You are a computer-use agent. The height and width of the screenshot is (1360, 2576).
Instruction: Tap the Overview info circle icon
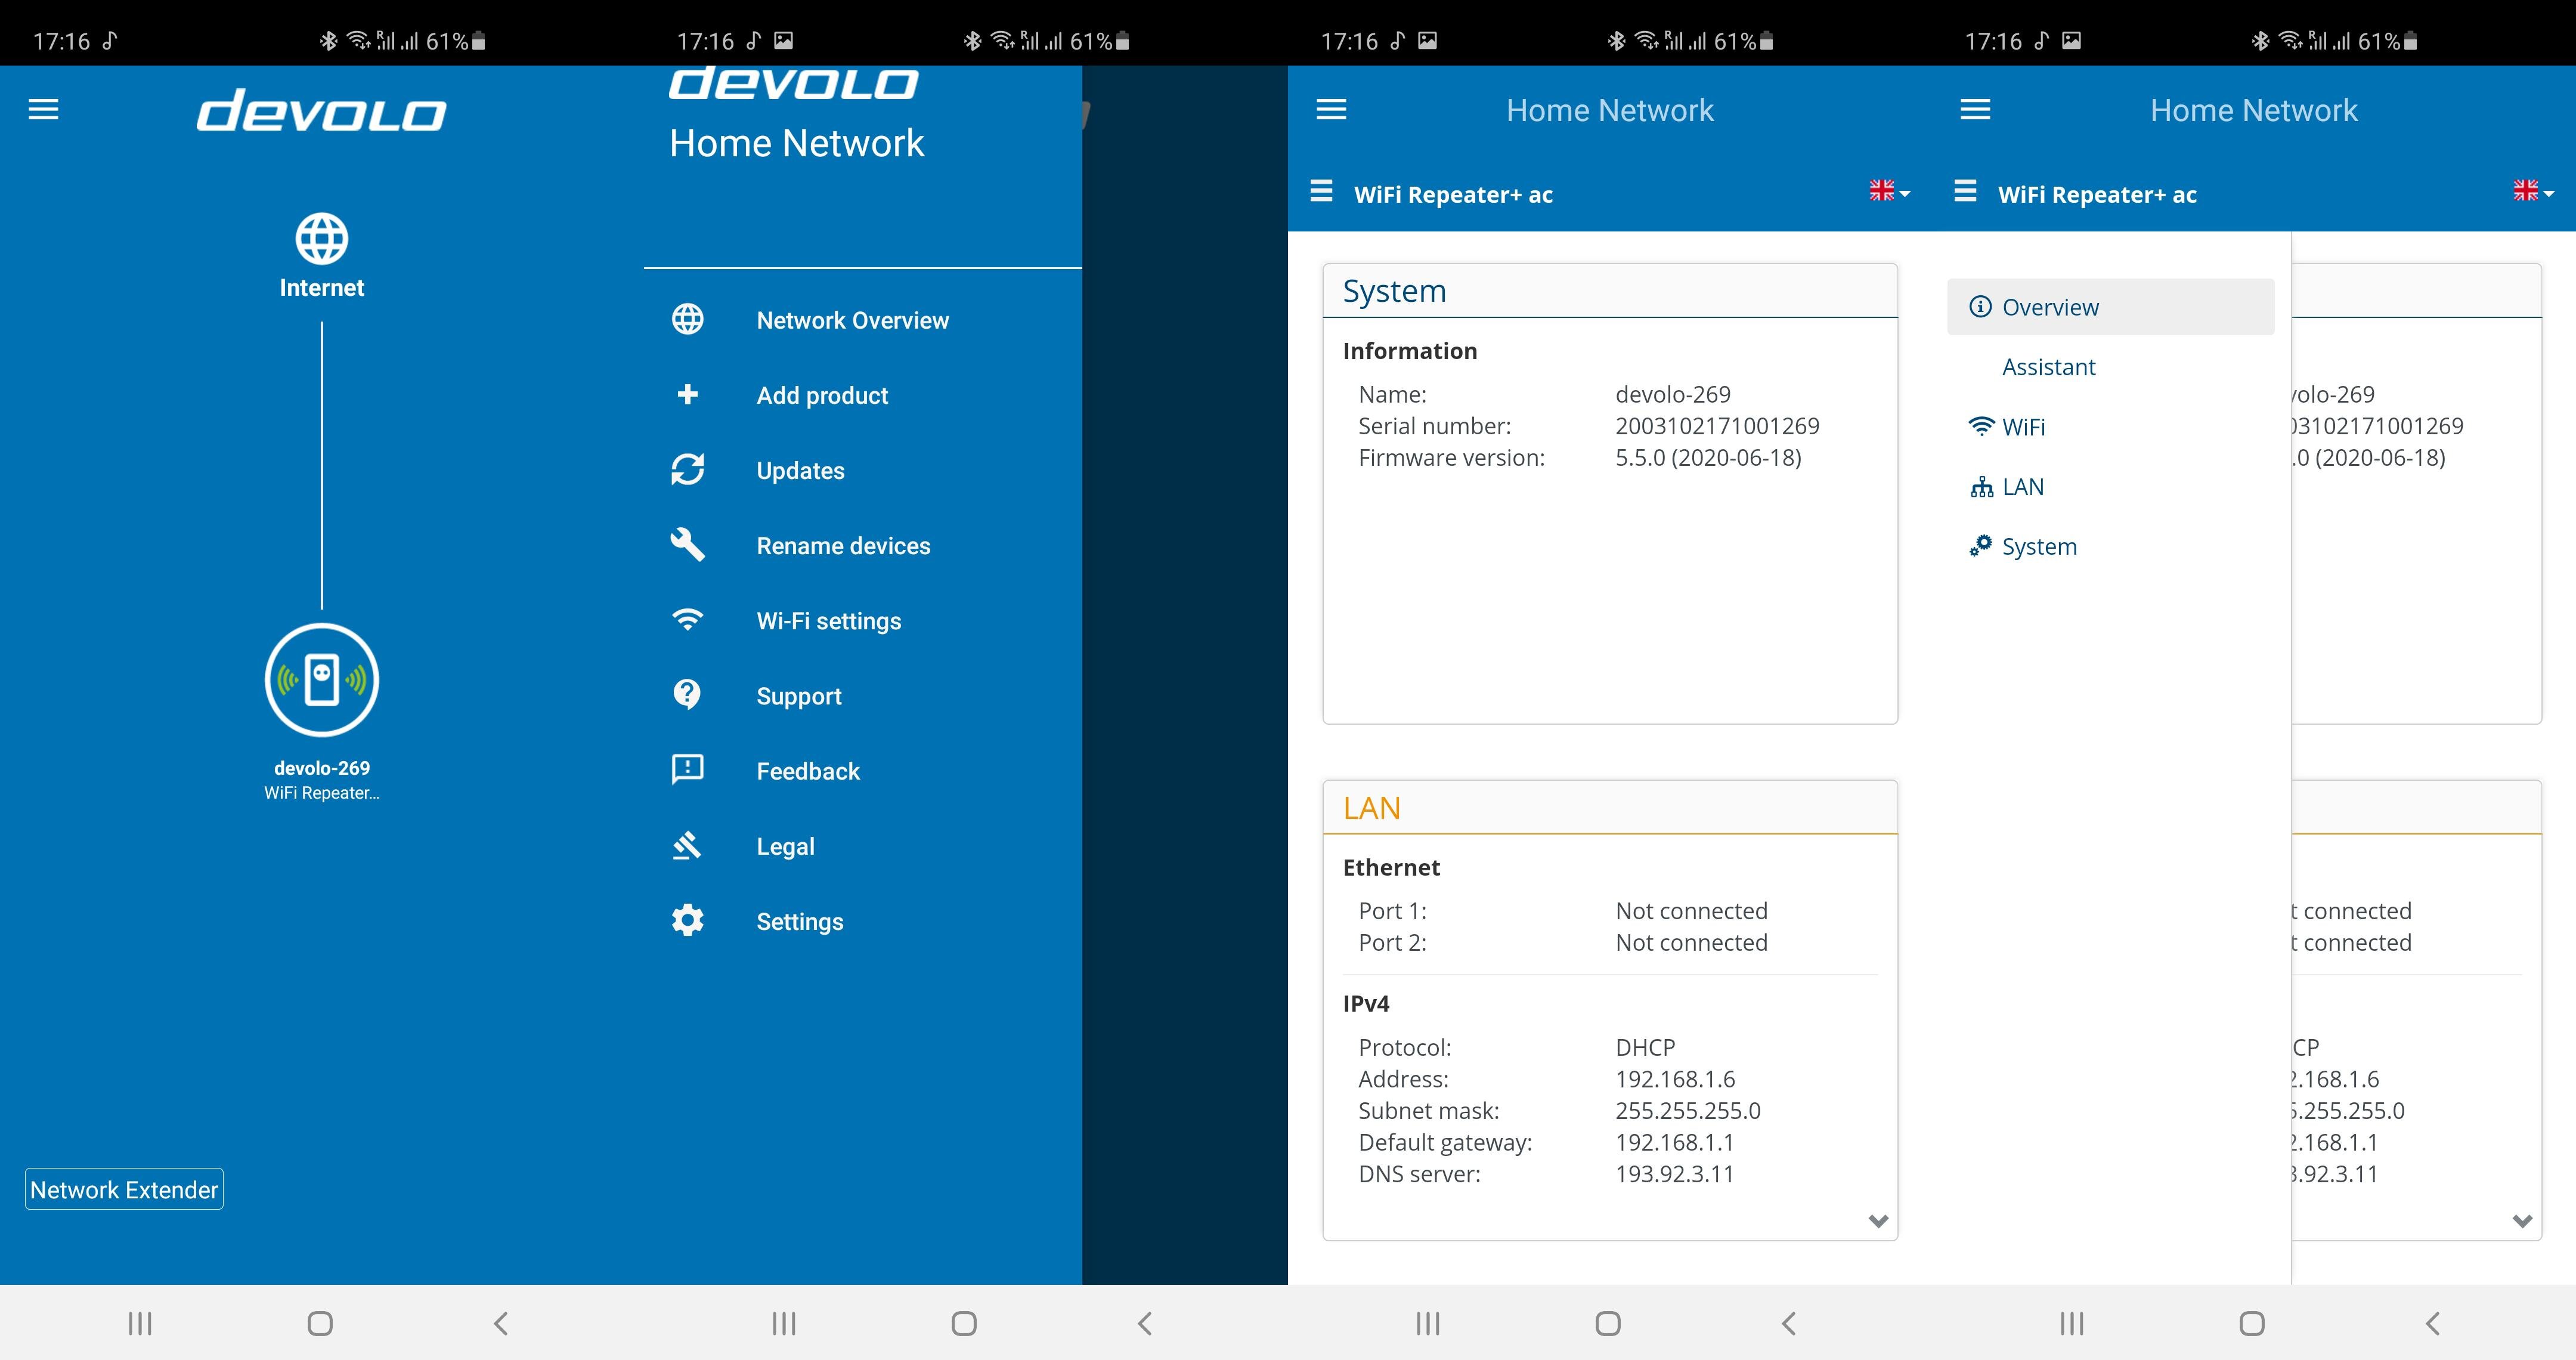pyautogui.click(x=1980, y=306)
